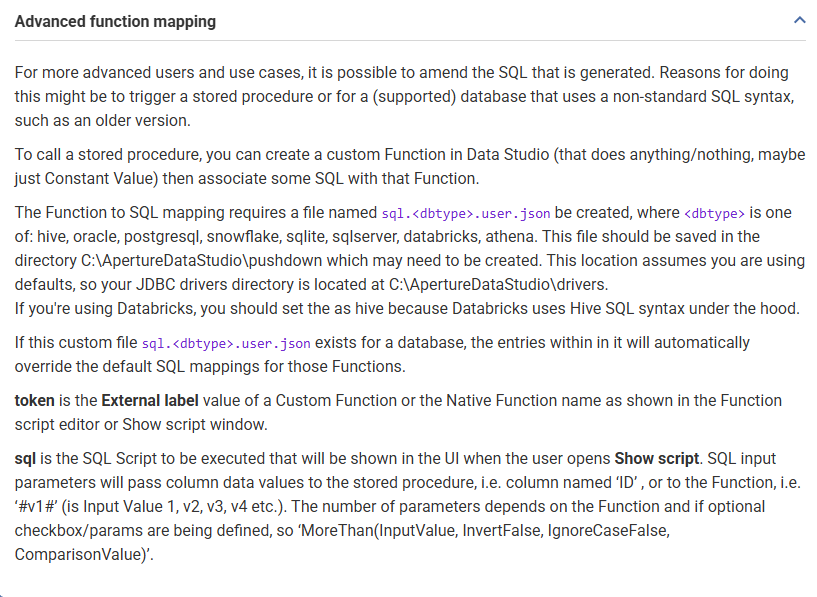Click the 'To call a stored procedure' sentence
817x597 pixels.
point(410,167)
